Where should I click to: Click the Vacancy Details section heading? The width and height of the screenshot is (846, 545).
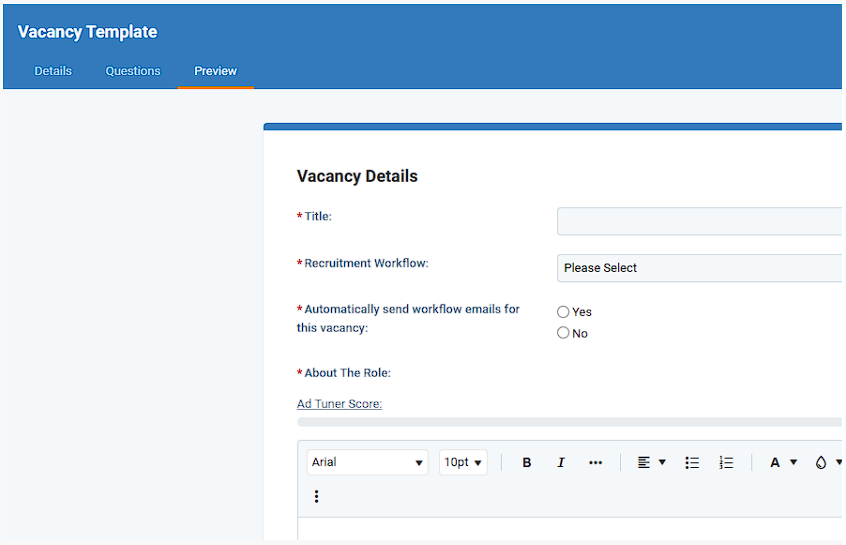(357, 176)
